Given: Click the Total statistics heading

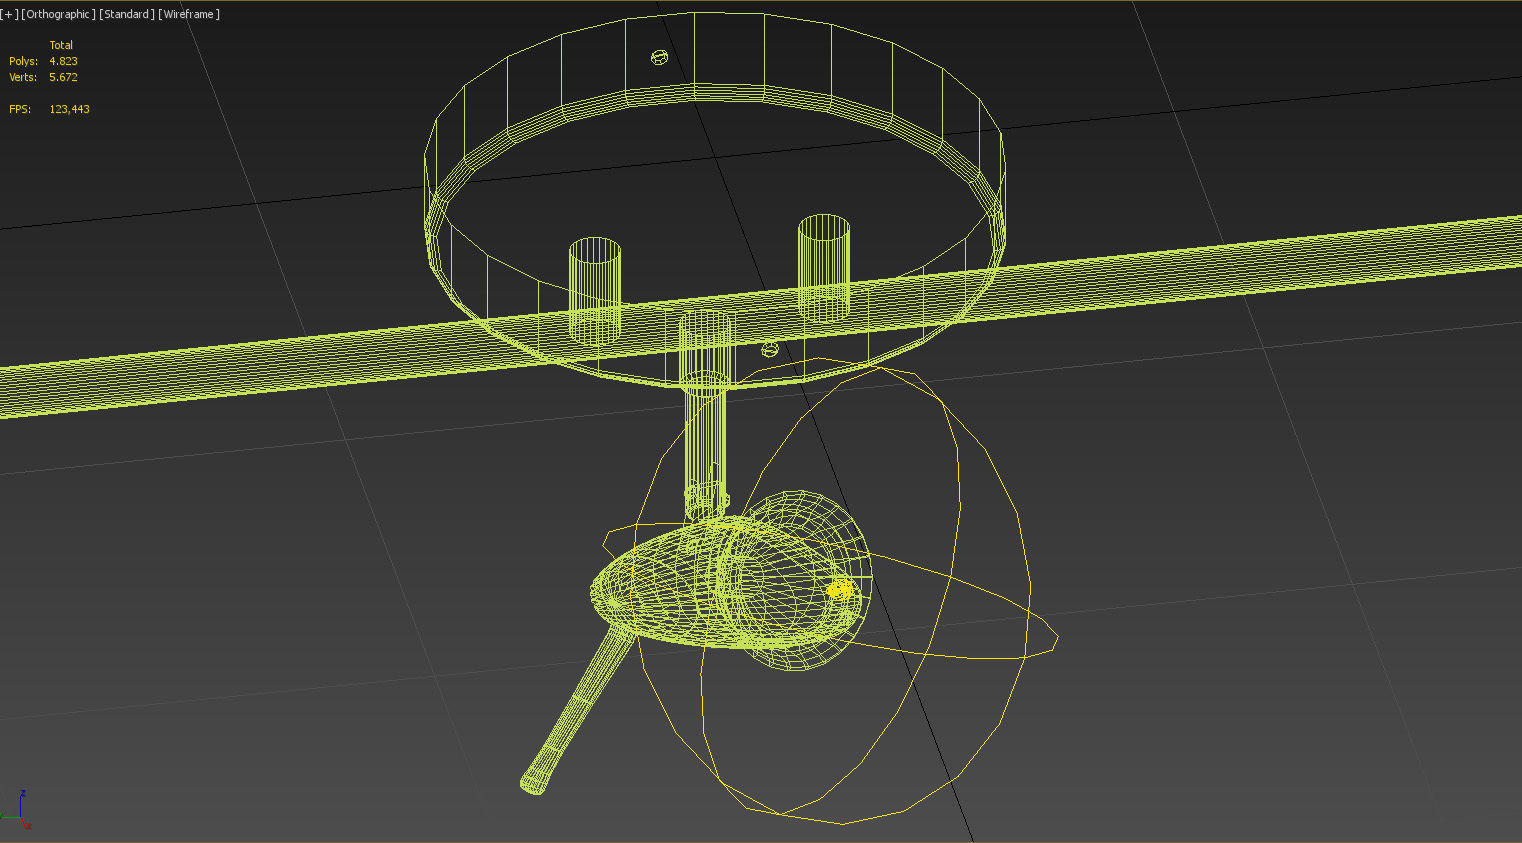Looking at the screenshot, I should click(x=61, y=45).
